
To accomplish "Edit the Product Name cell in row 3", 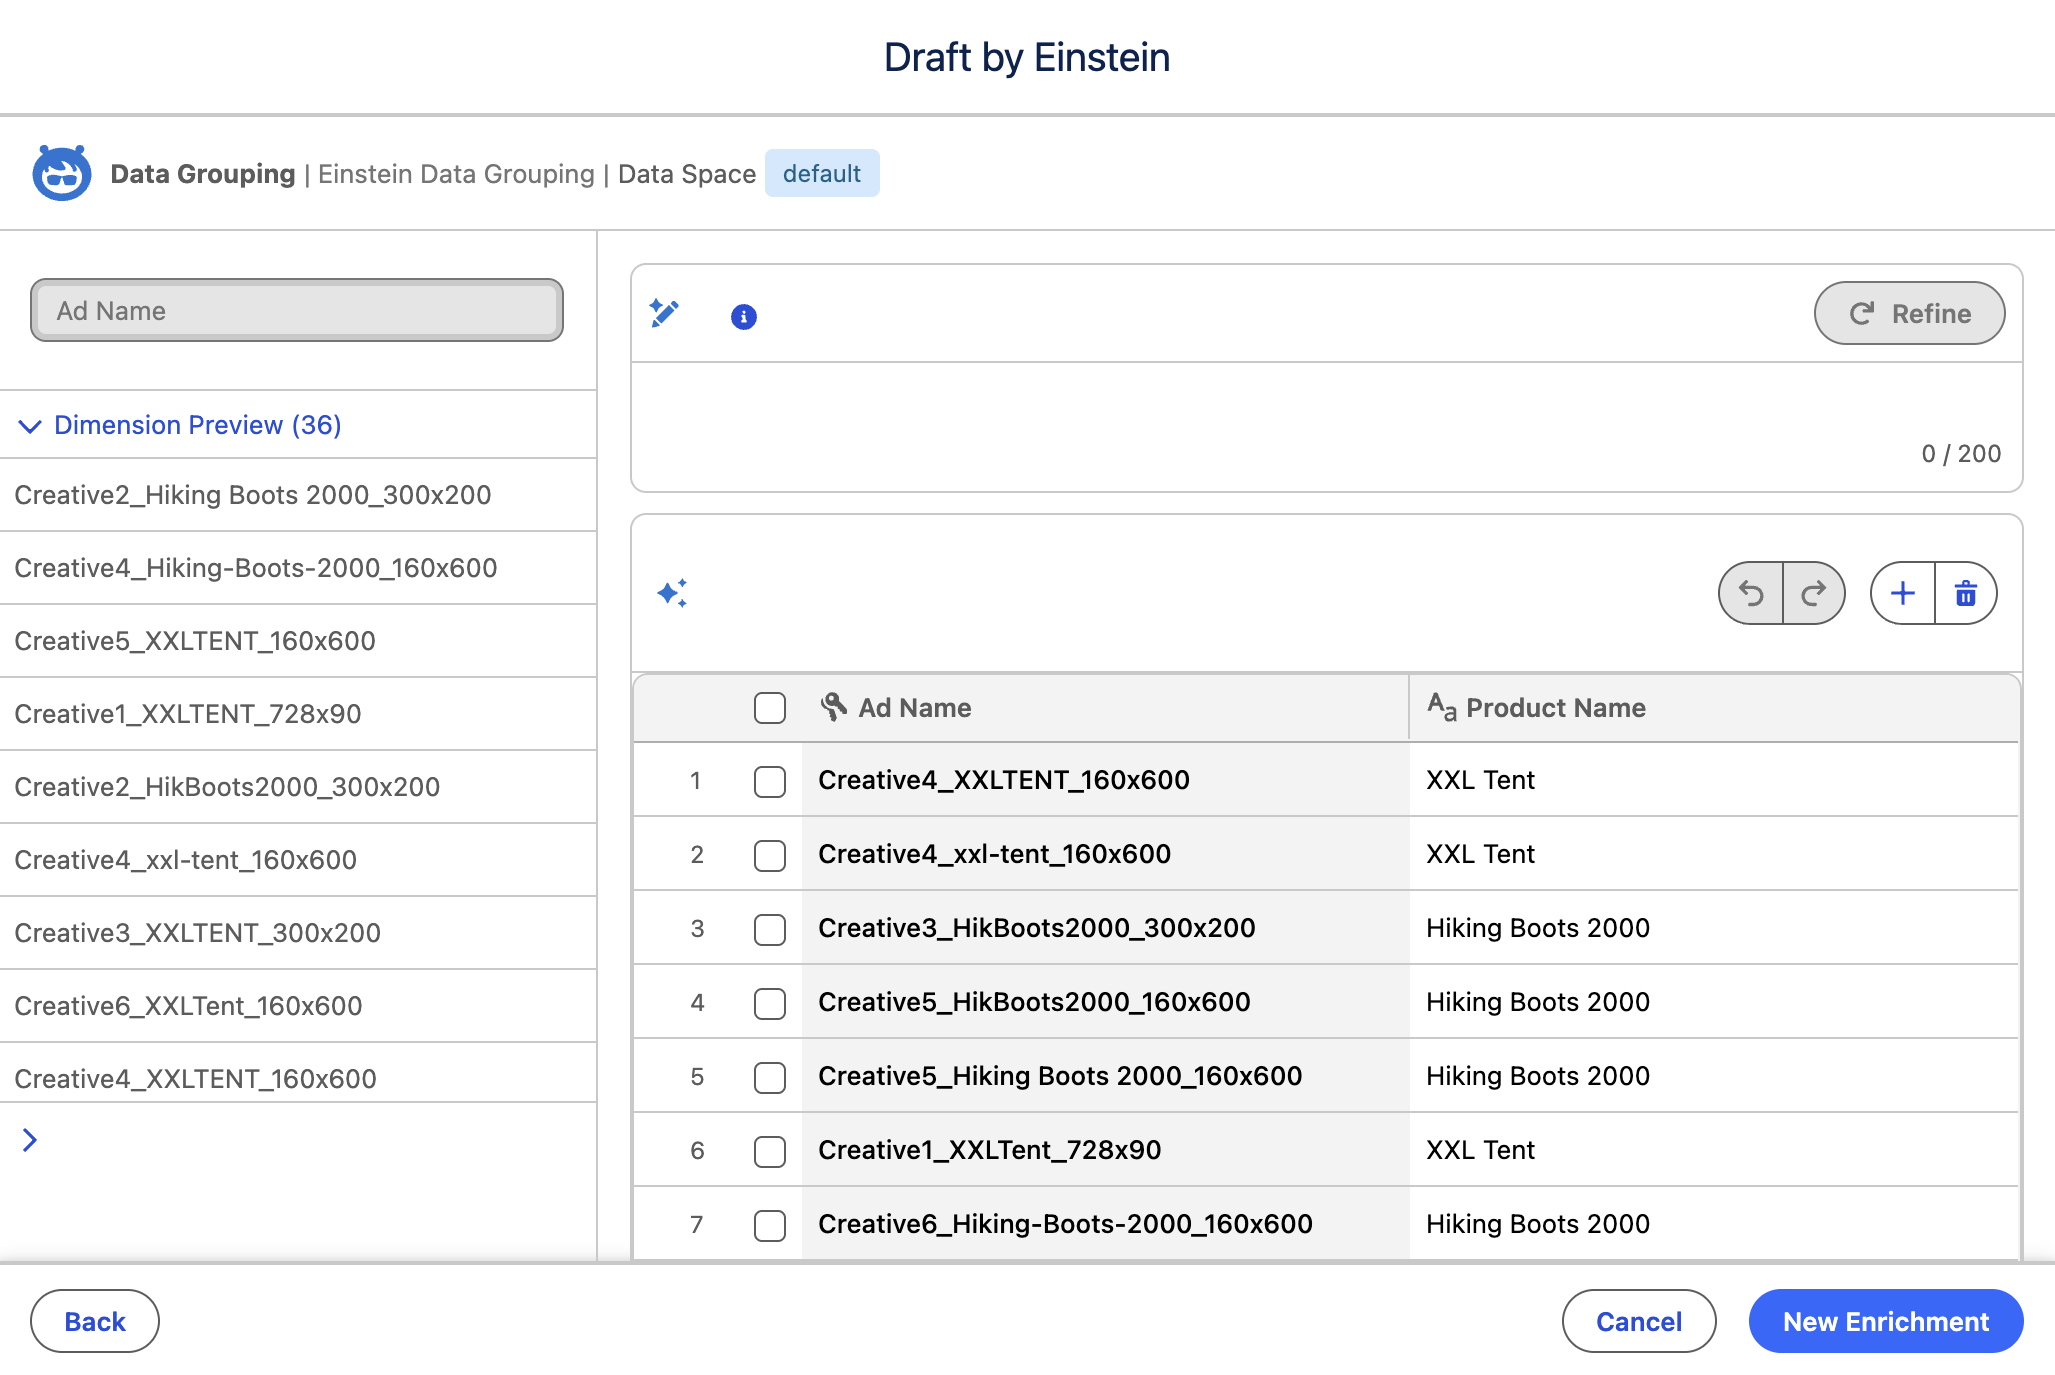I will coord(1714,928).
